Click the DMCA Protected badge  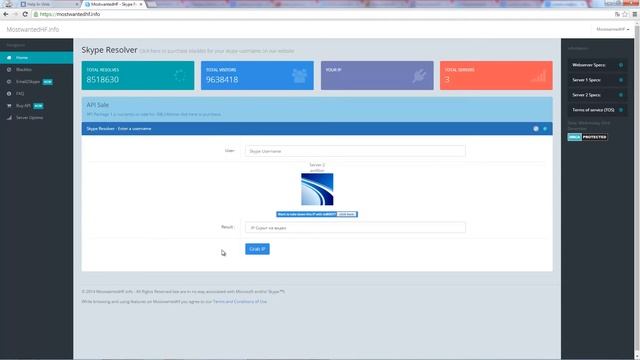[587, 137]
